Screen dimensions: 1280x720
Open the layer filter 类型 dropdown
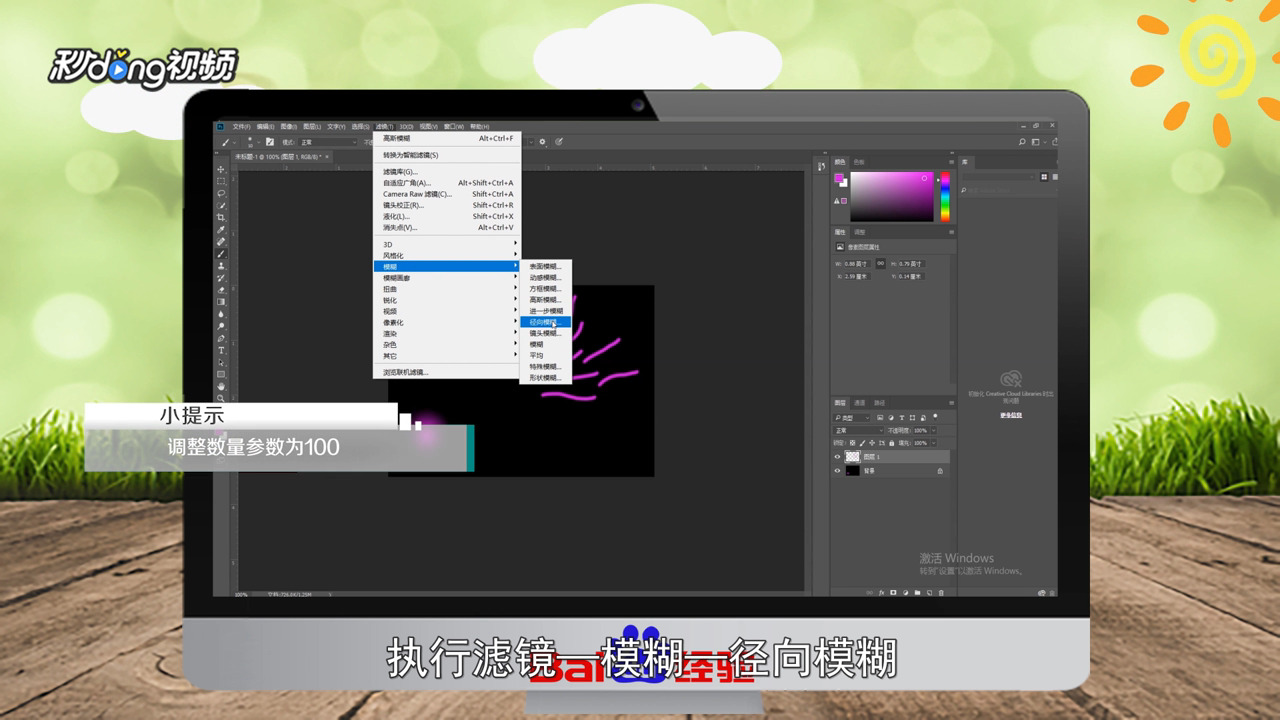[x=851, y=417]
